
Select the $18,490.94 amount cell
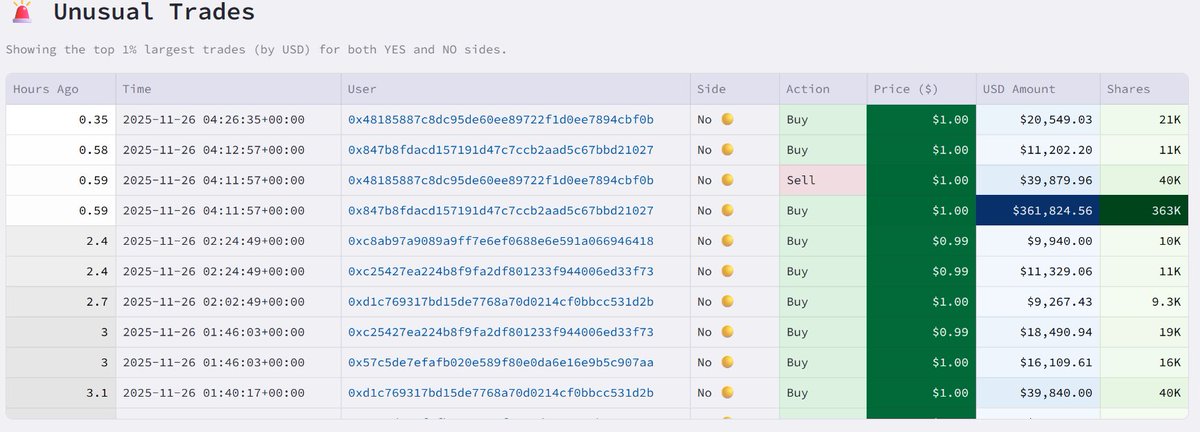pos(1038,332)
